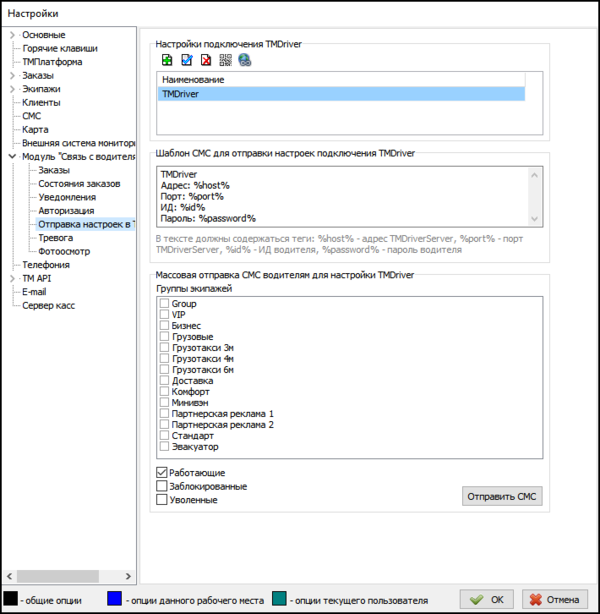
Task: Tick the Эвакуатор group checkbox
Action: point(164,449)
